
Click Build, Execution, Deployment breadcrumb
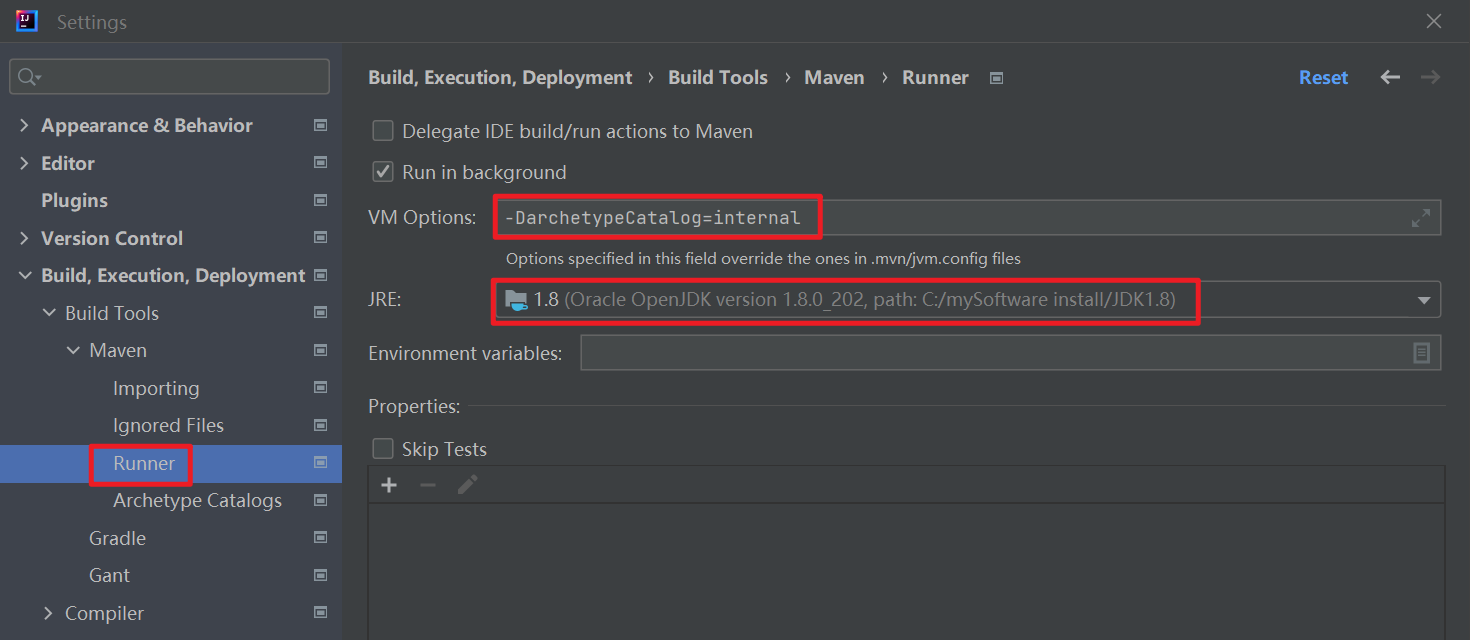[500, 78]
